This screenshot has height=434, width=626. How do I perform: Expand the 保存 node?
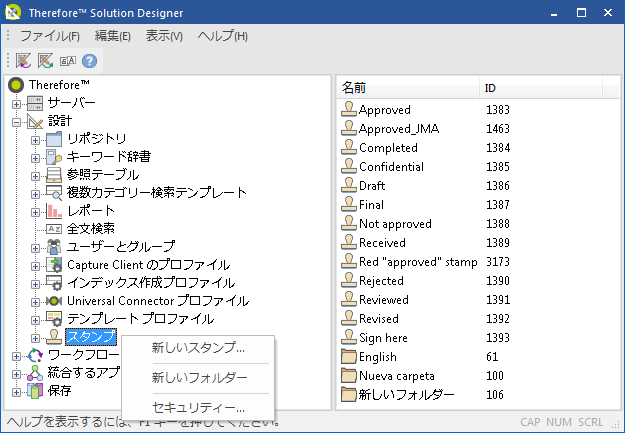pyautogui.click(x=16, y=392)
